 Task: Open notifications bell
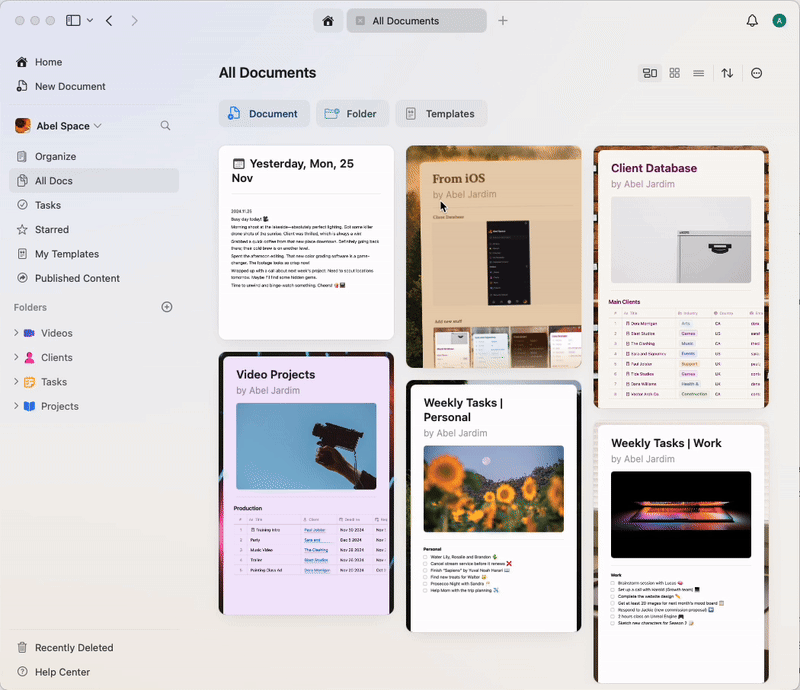(x=752, y=20)
